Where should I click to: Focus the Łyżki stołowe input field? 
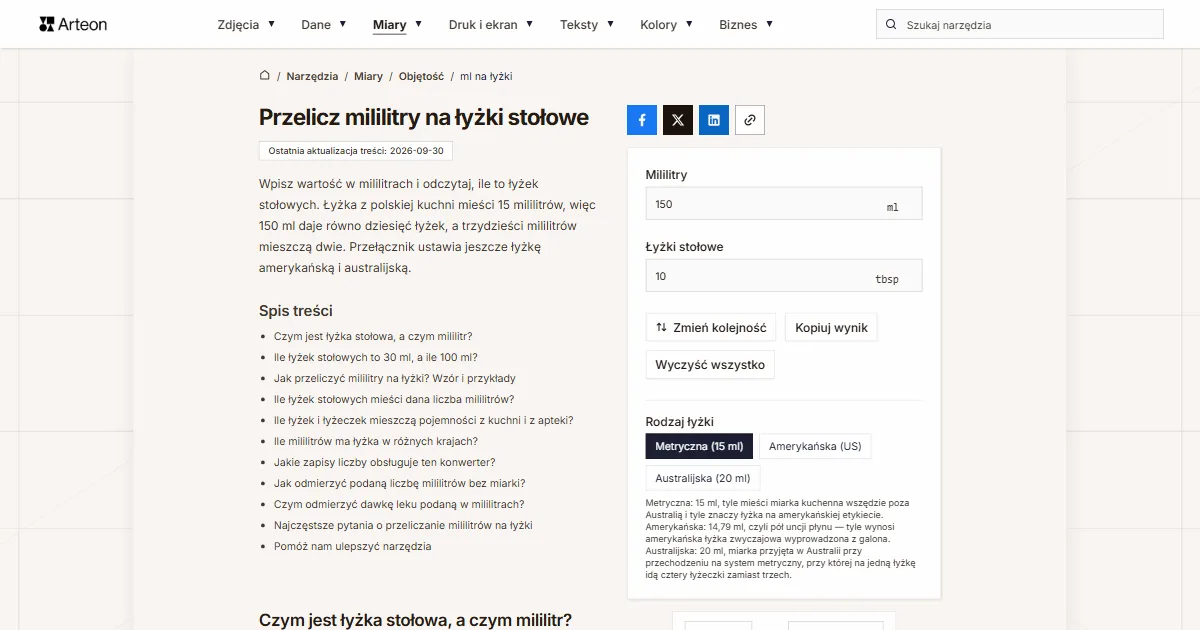784,276
